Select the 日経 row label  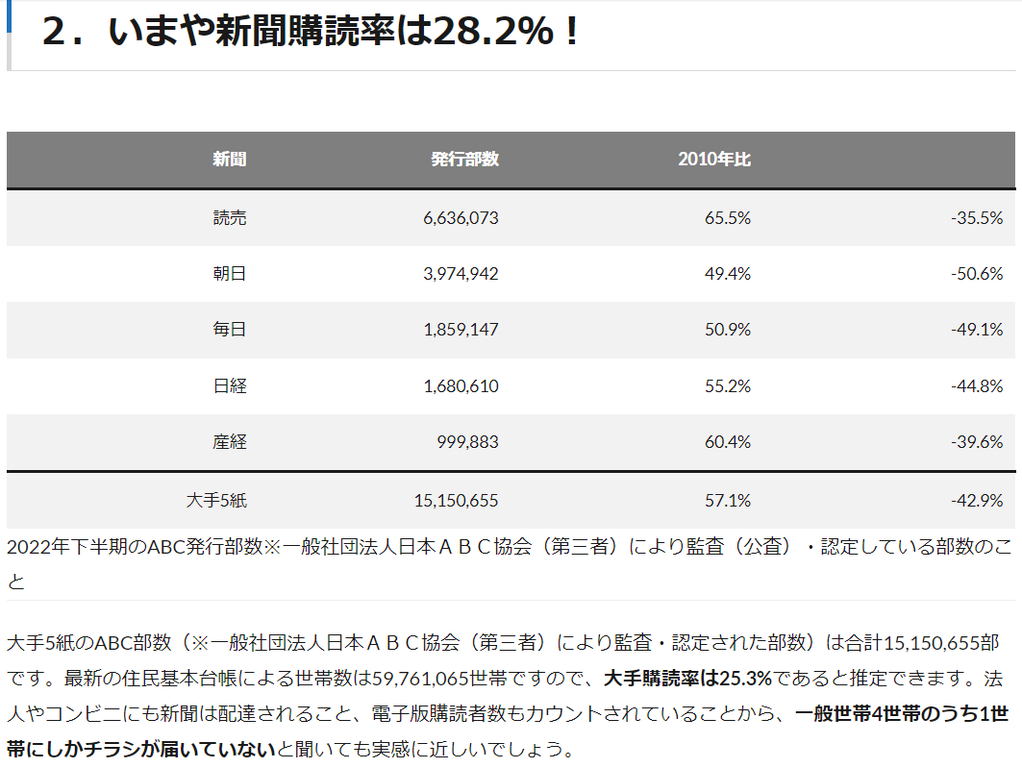229,386
